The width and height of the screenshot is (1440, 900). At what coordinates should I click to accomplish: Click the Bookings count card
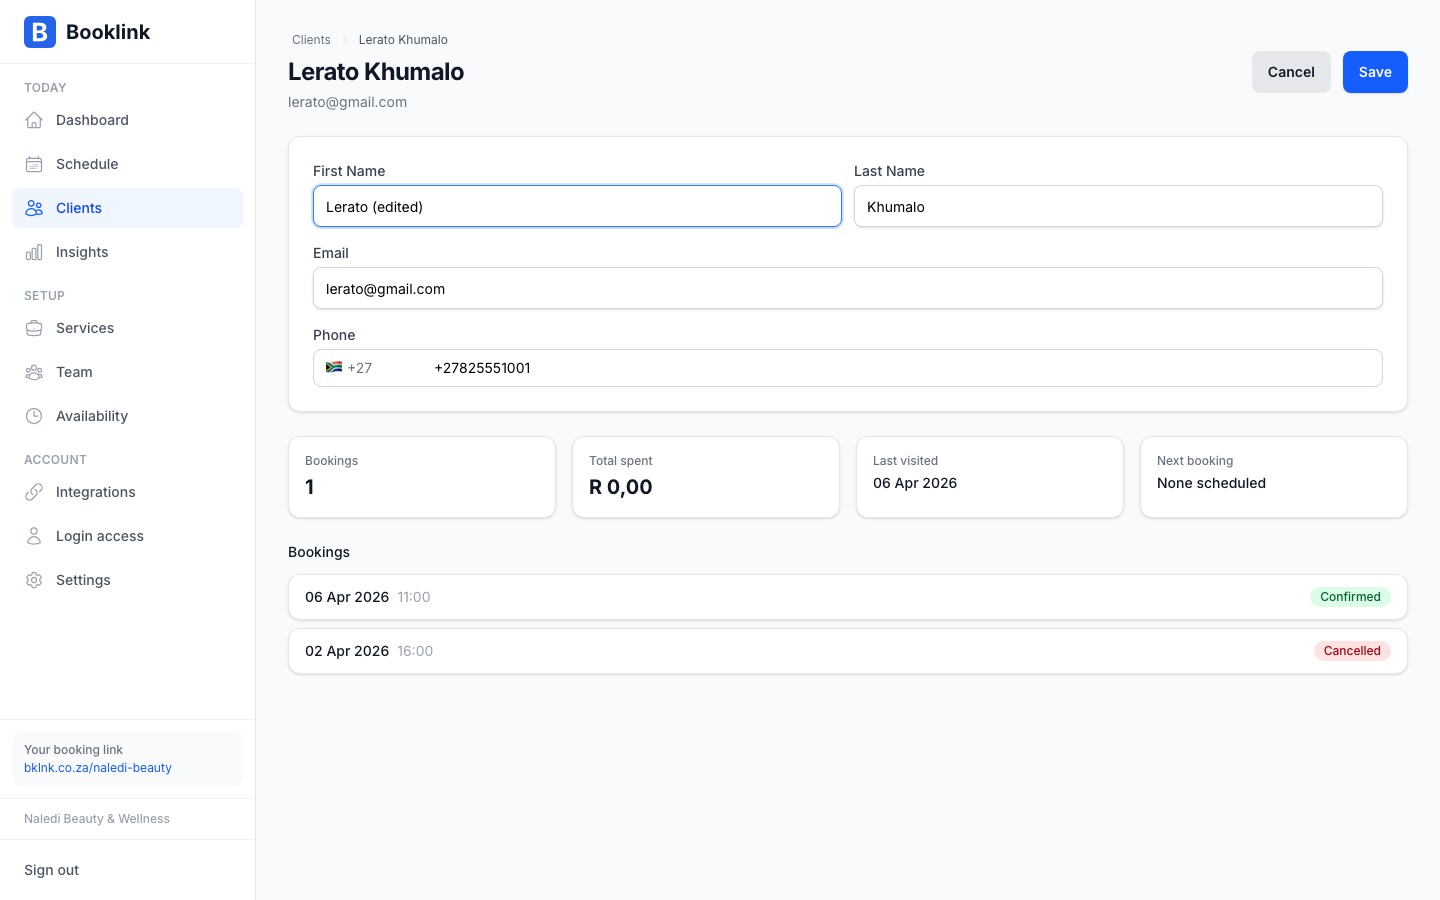422,477
